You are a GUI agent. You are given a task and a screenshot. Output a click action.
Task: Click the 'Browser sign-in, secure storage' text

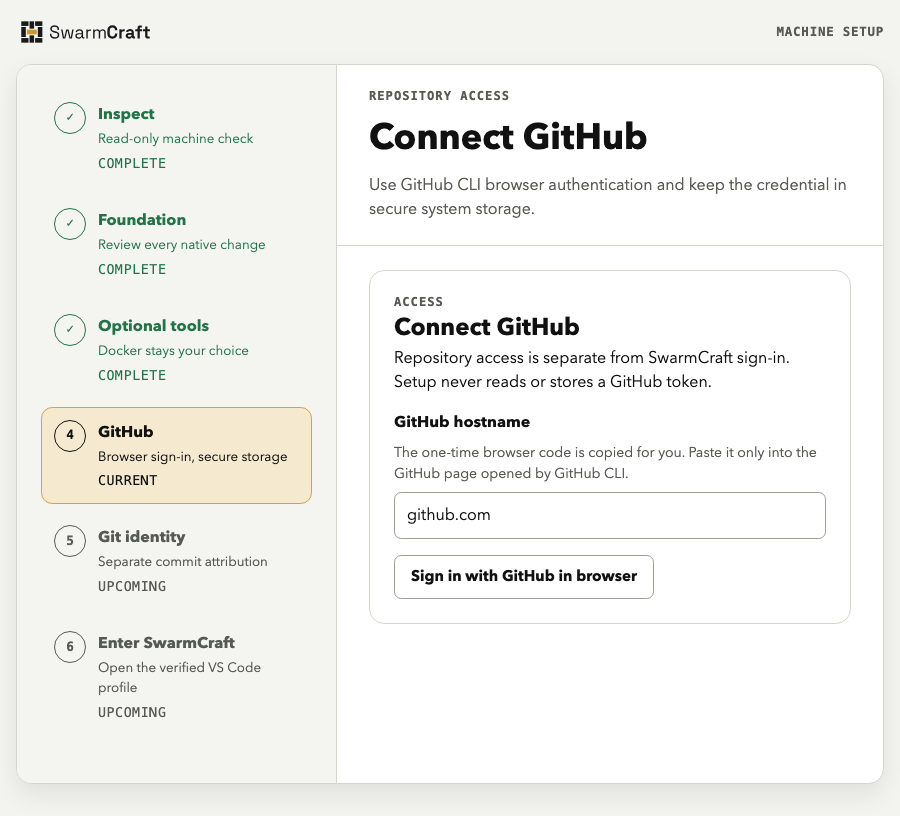(193, 457)
